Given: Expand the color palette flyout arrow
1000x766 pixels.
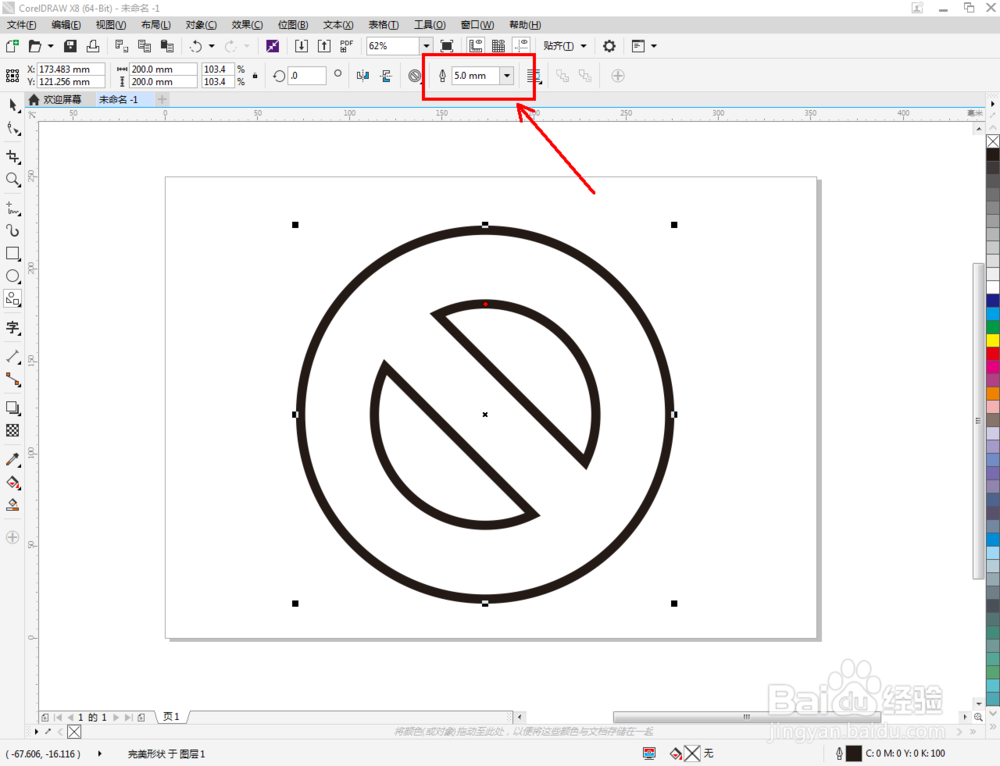Looking at the screenshot, I should pos(993,103).
